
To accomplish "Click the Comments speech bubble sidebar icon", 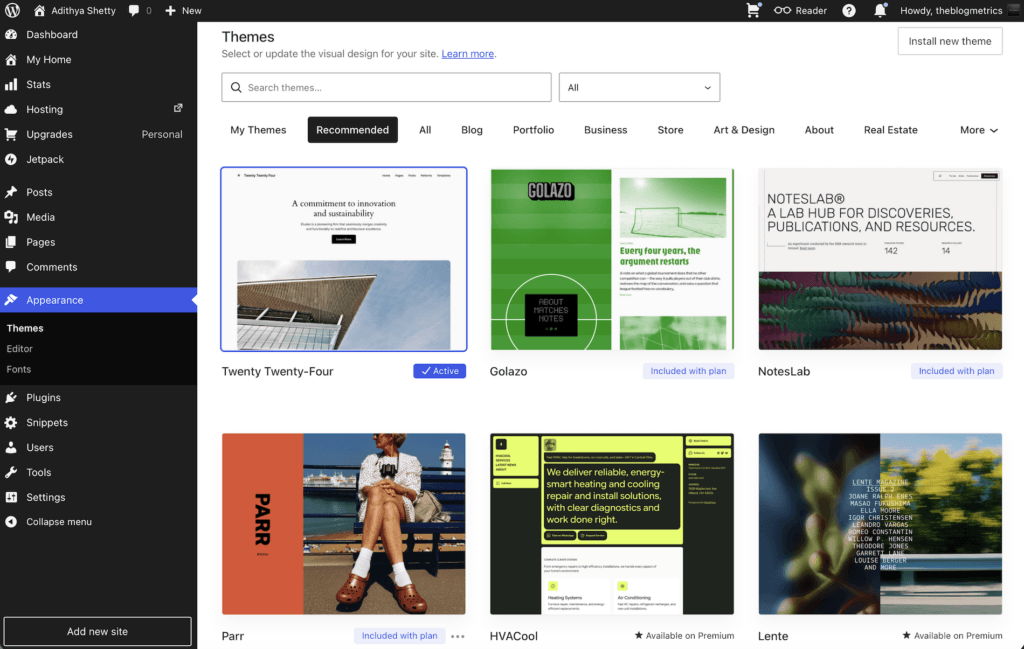I will pos(11,266).
